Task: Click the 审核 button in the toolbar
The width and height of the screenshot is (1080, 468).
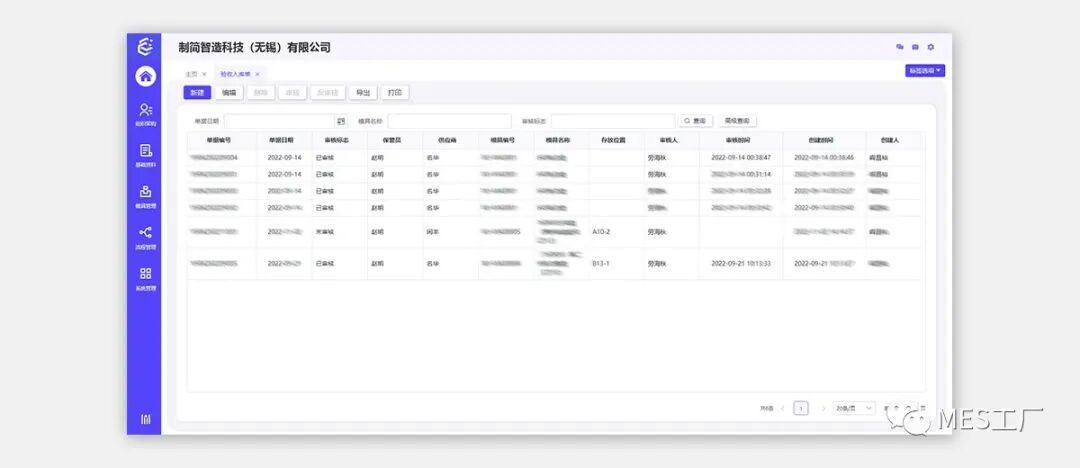Action: pos(293,92)
